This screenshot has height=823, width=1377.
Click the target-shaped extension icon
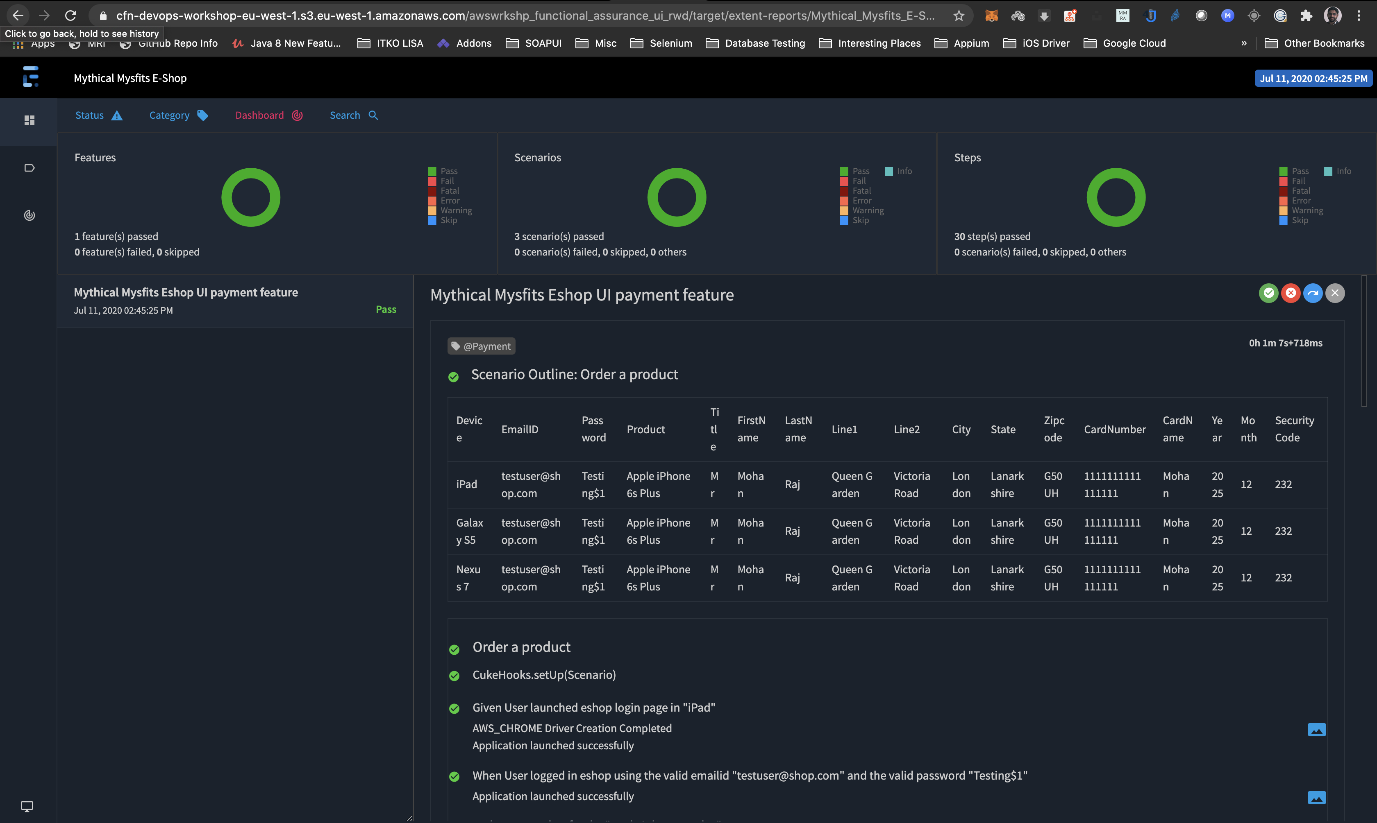pos(1254,16)
